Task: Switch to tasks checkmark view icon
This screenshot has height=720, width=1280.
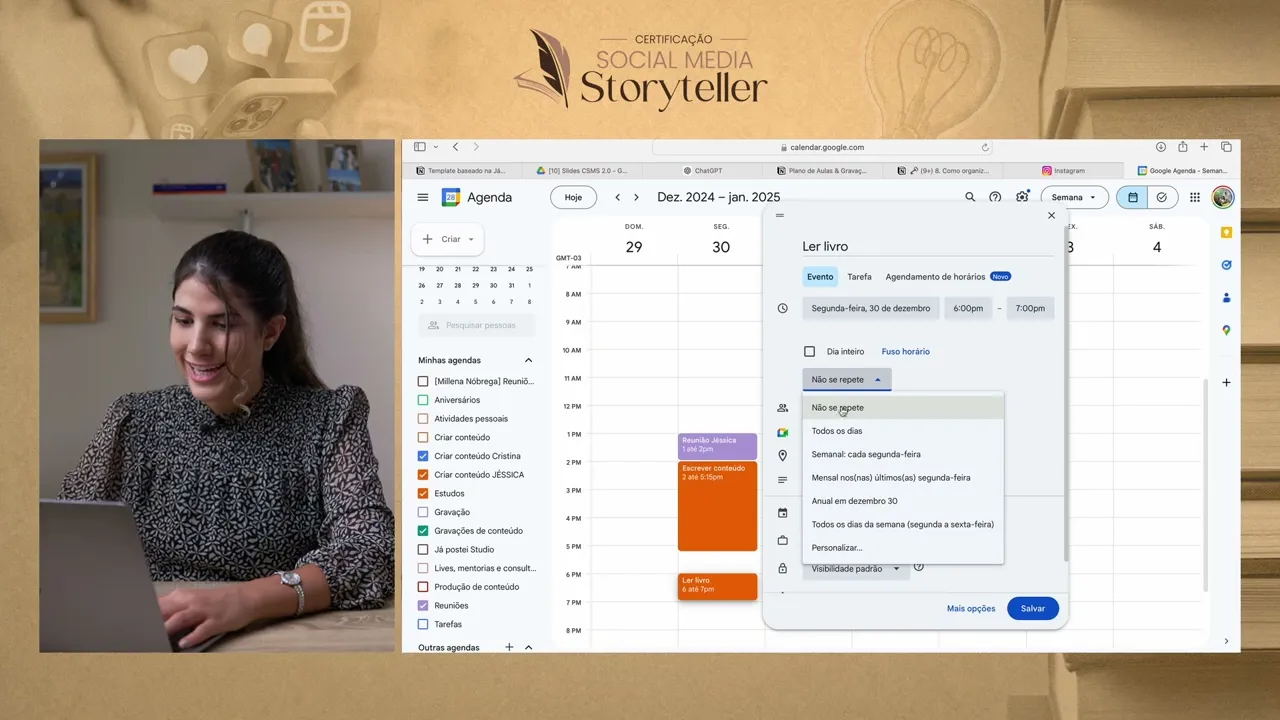Action: click(x=1163, y=197)
